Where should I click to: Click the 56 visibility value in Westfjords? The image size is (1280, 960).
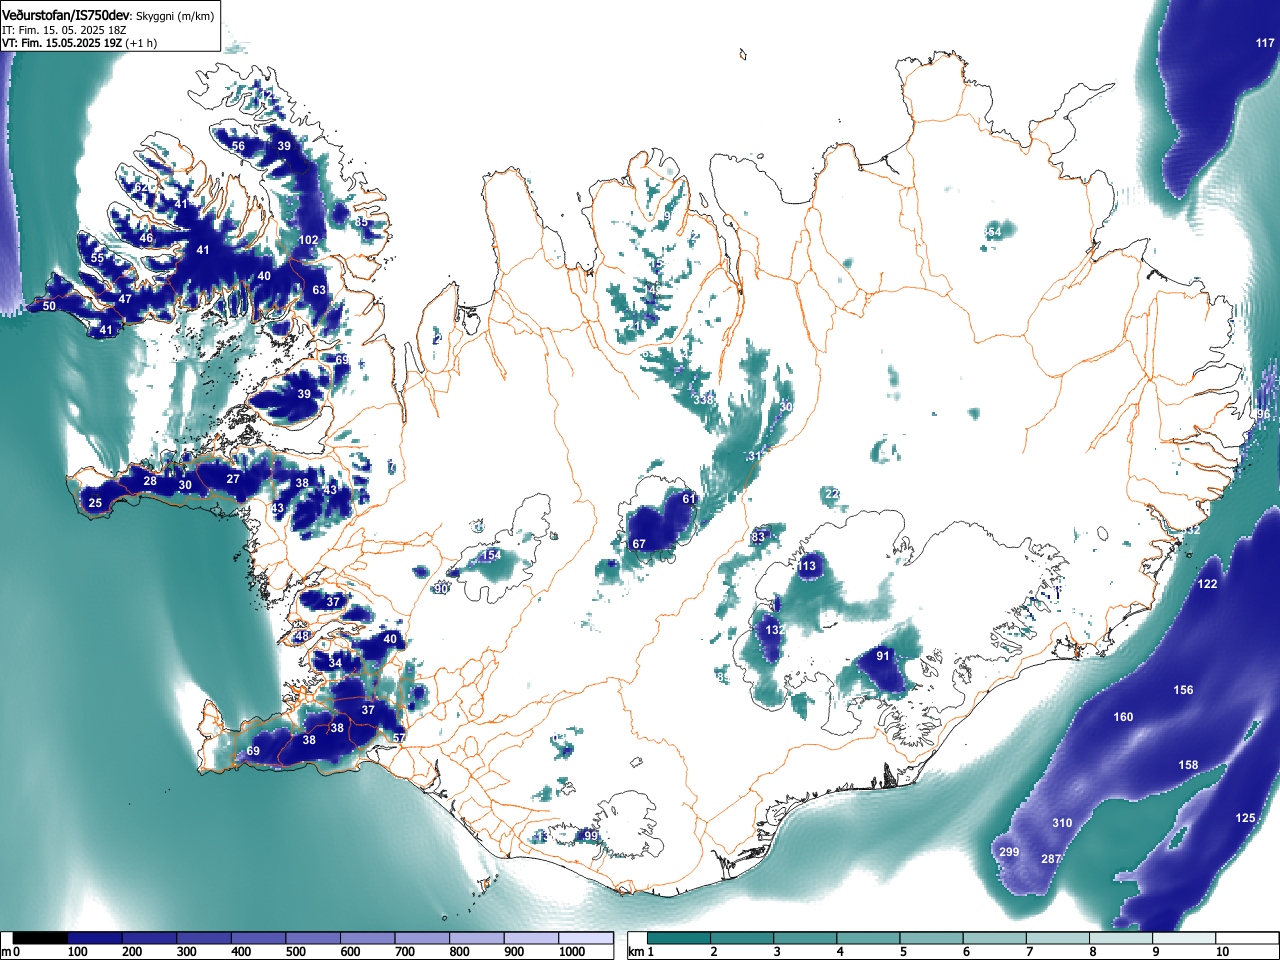pos(238,146)
